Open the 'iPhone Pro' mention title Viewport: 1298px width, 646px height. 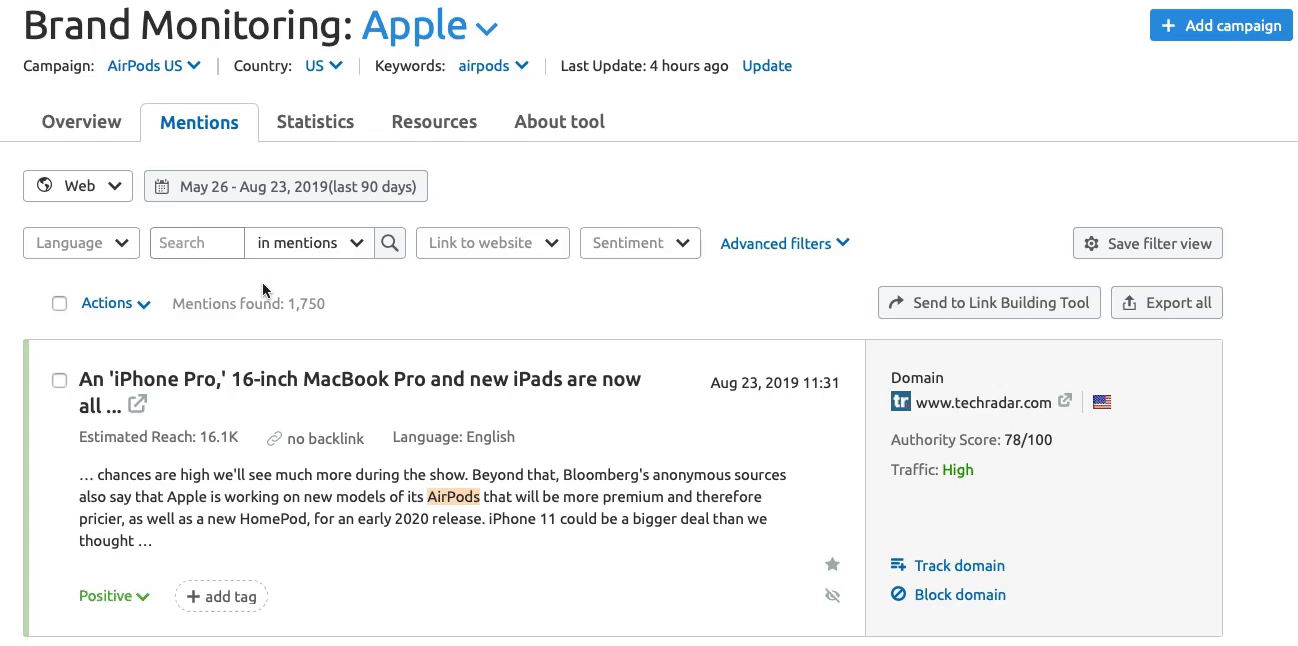coord(360,392)
